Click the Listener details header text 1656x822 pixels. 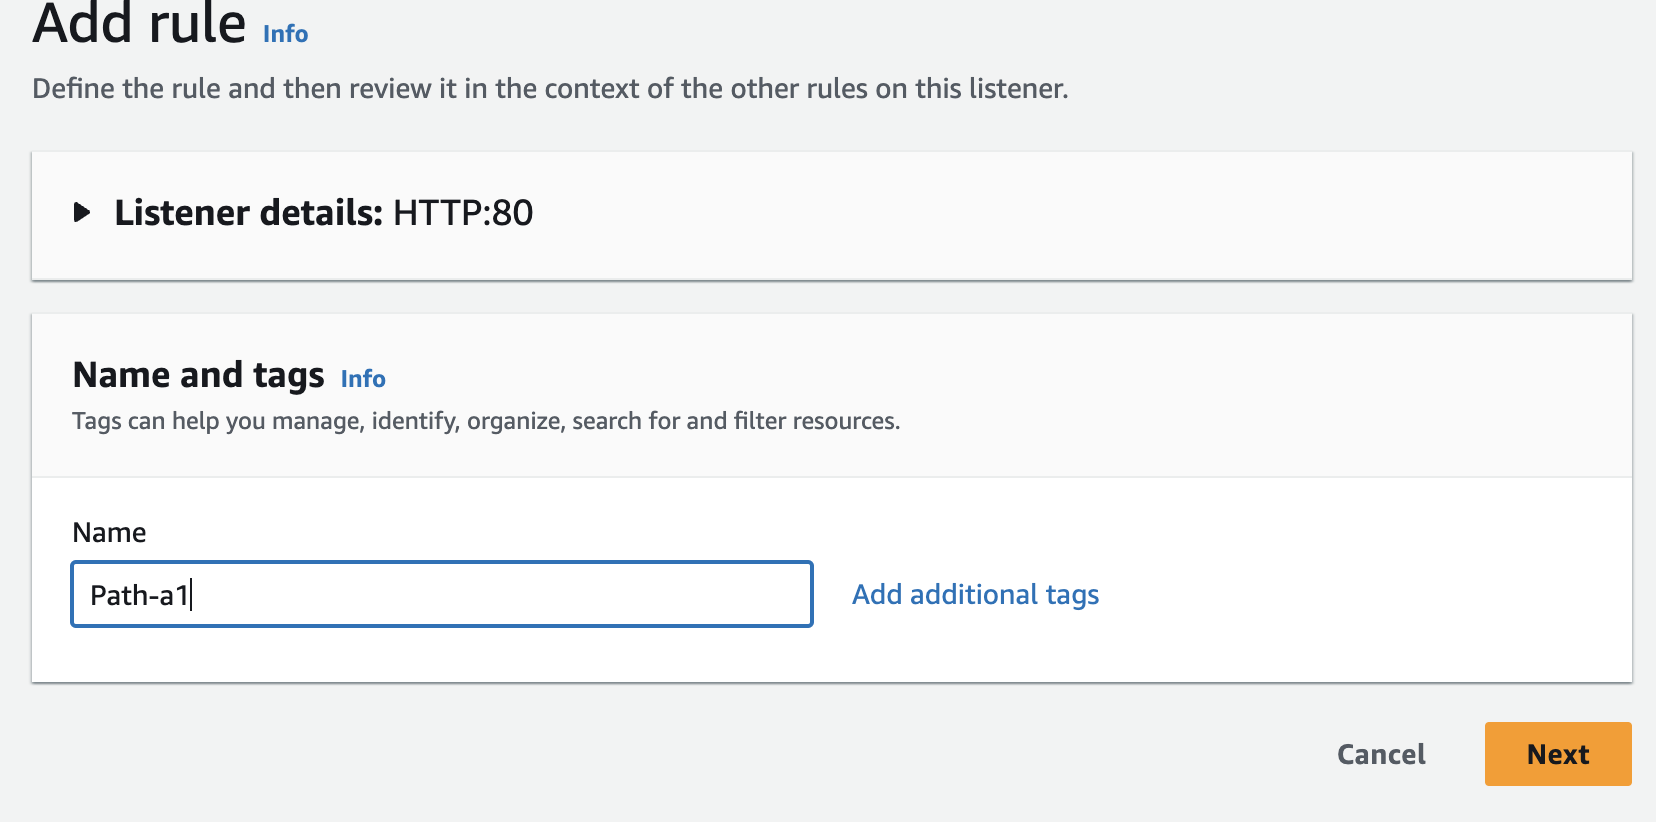click(x=248, y=213)
